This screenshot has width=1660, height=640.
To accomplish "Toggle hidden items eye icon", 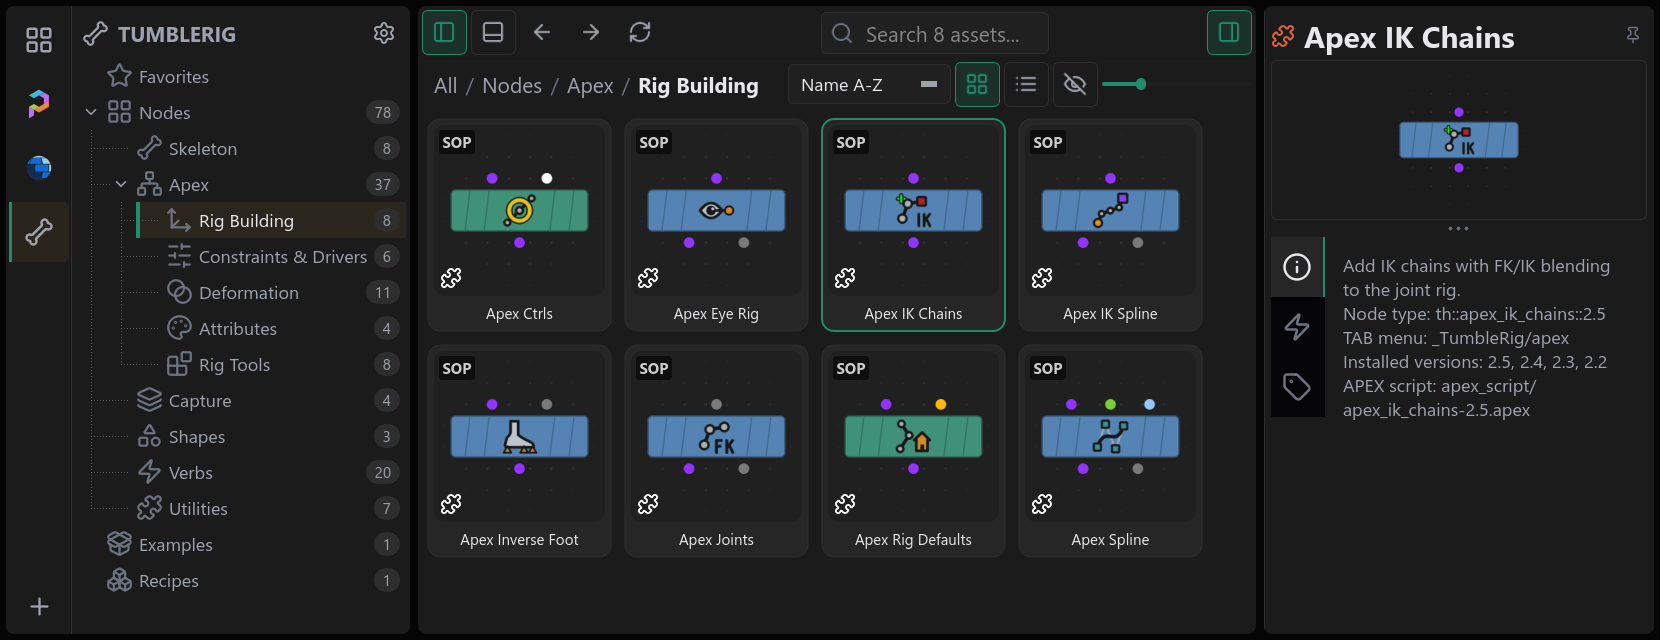I will pos(1075,85).
